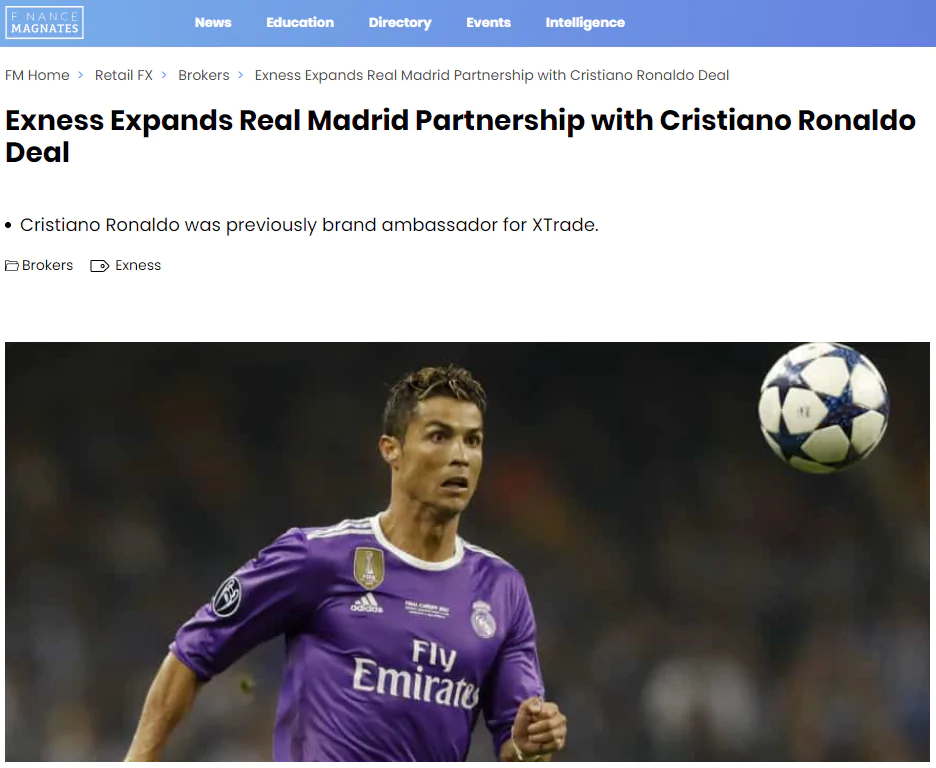Click chevron arrow after Retail FX
Screen dimensions: 936x768
(164, 75)
